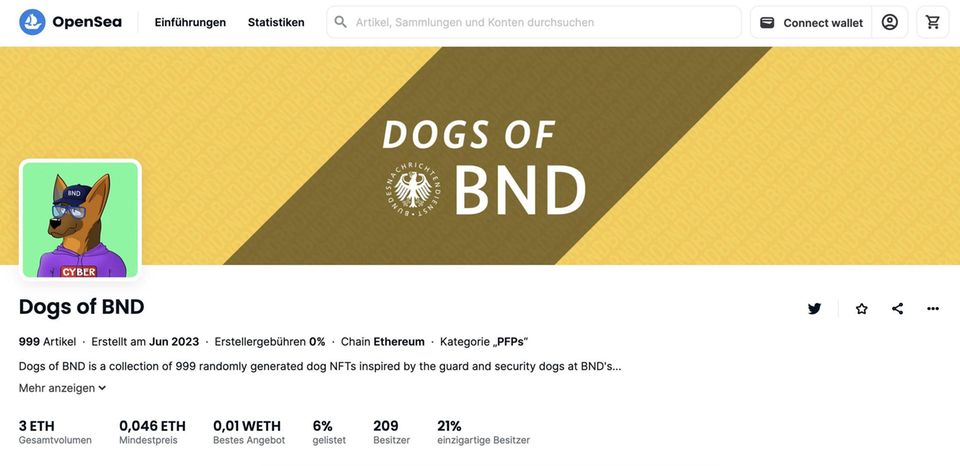Click the Ethereum chain link
The height and width of the screenshot is (466, 960).
[x=399, y=342]
